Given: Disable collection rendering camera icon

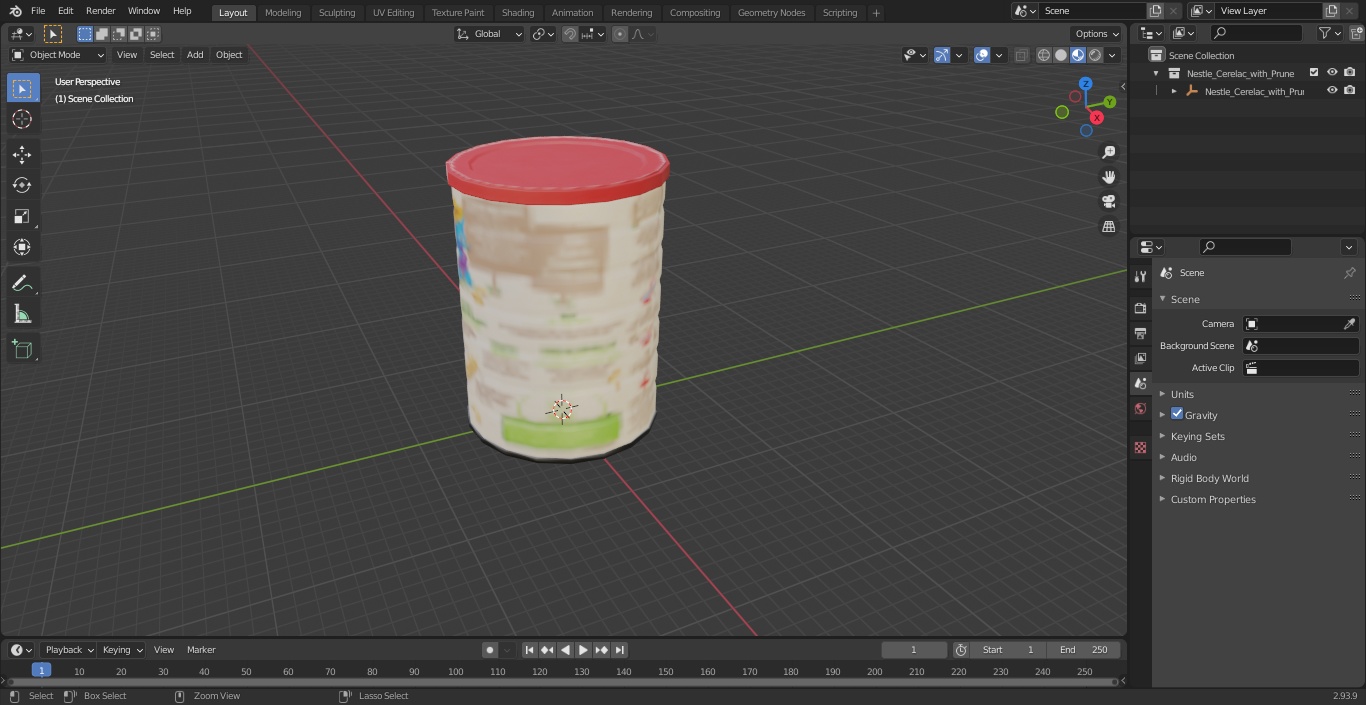Looking at the screenshot, I should (x=1350, y=73).
